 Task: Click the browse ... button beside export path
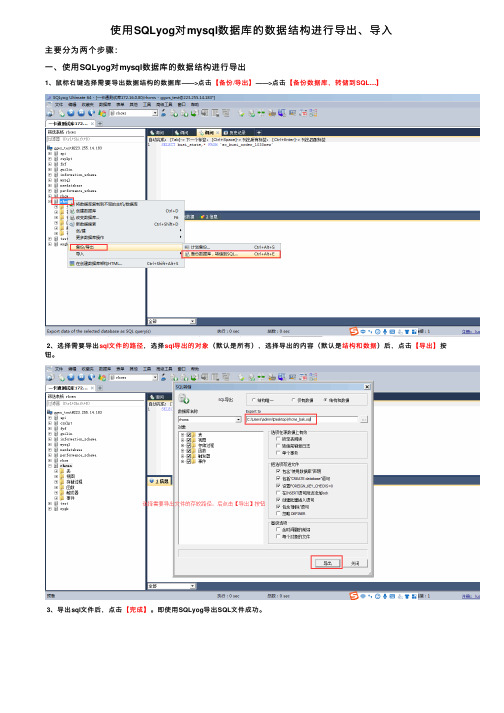[364, 419]
